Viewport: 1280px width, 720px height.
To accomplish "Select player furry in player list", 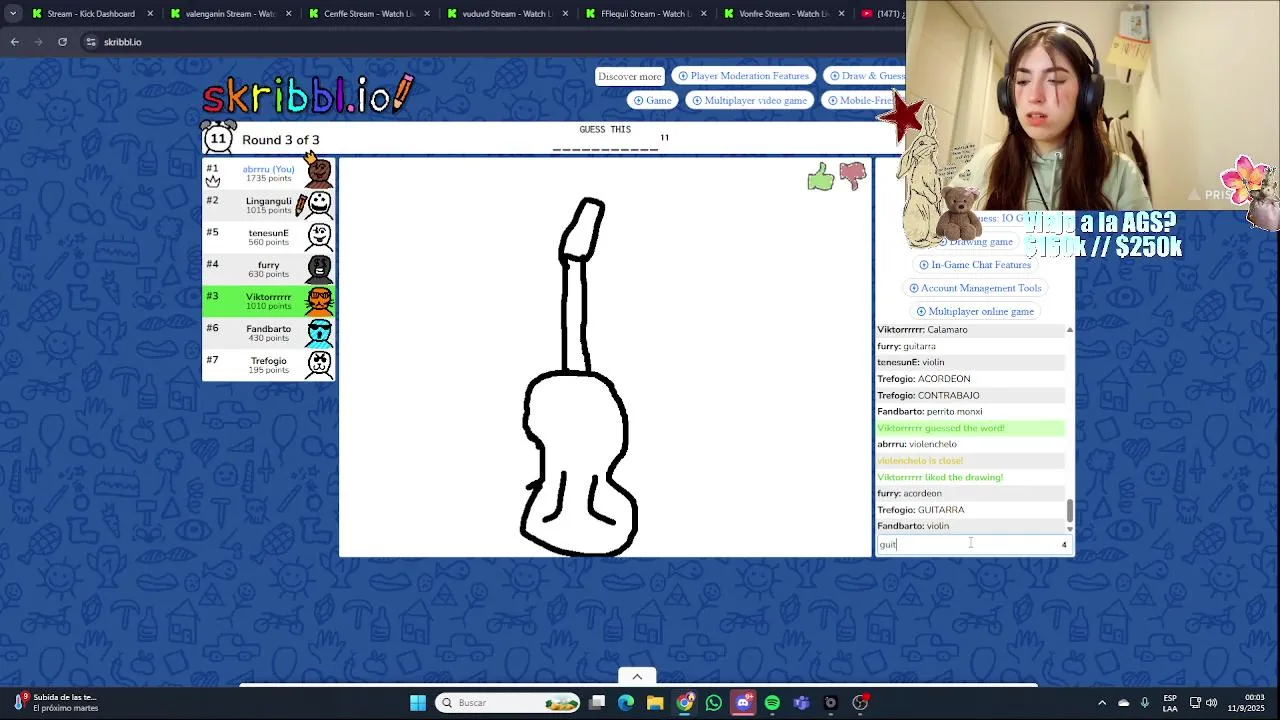I will 268,268.
